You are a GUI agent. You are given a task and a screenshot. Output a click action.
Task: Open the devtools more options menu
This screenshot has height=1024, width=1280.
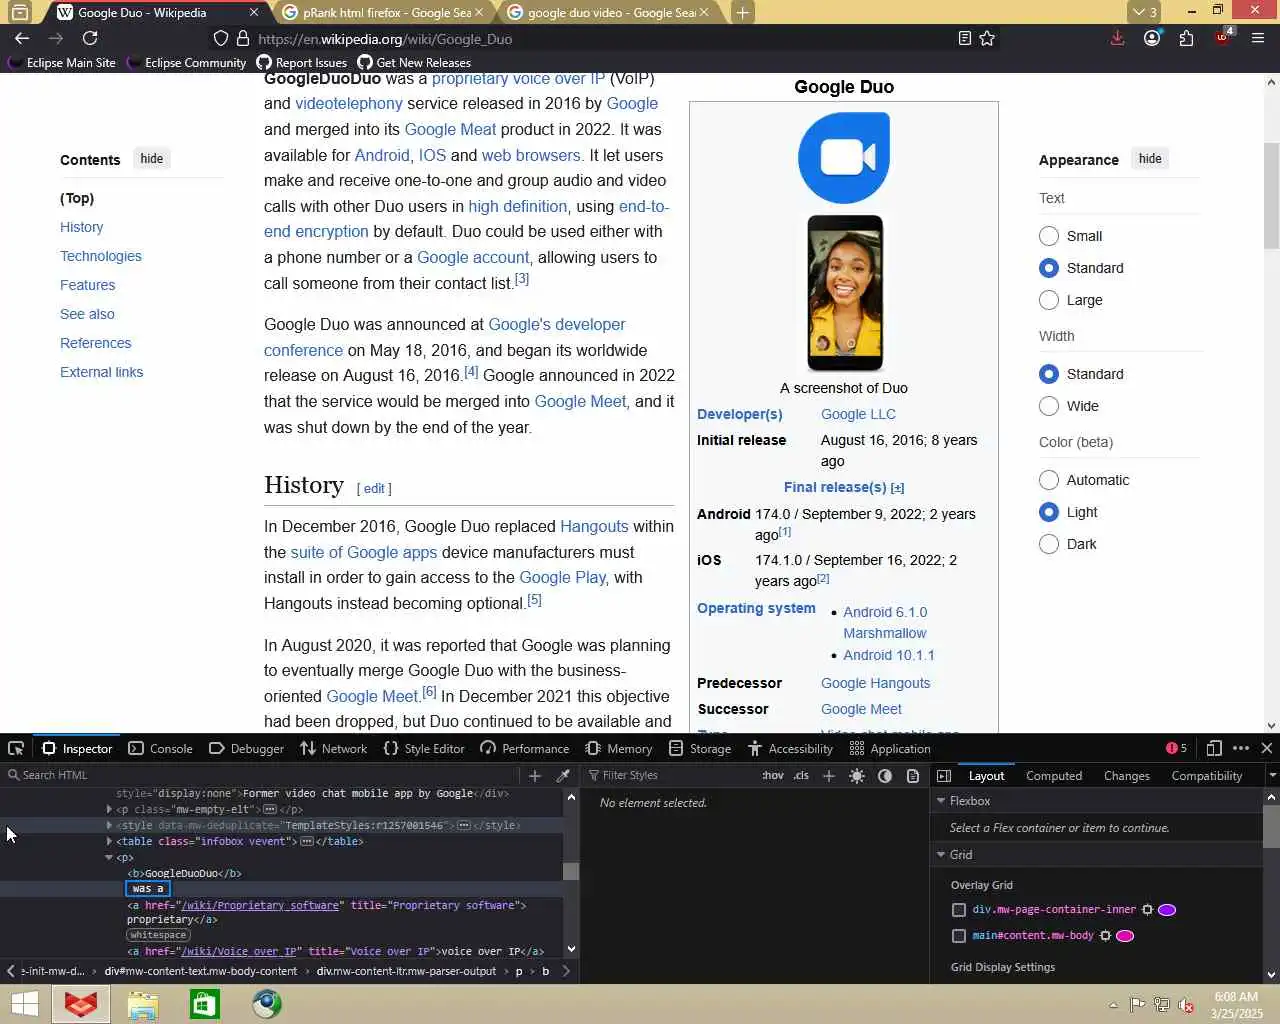coord(1241,748)
